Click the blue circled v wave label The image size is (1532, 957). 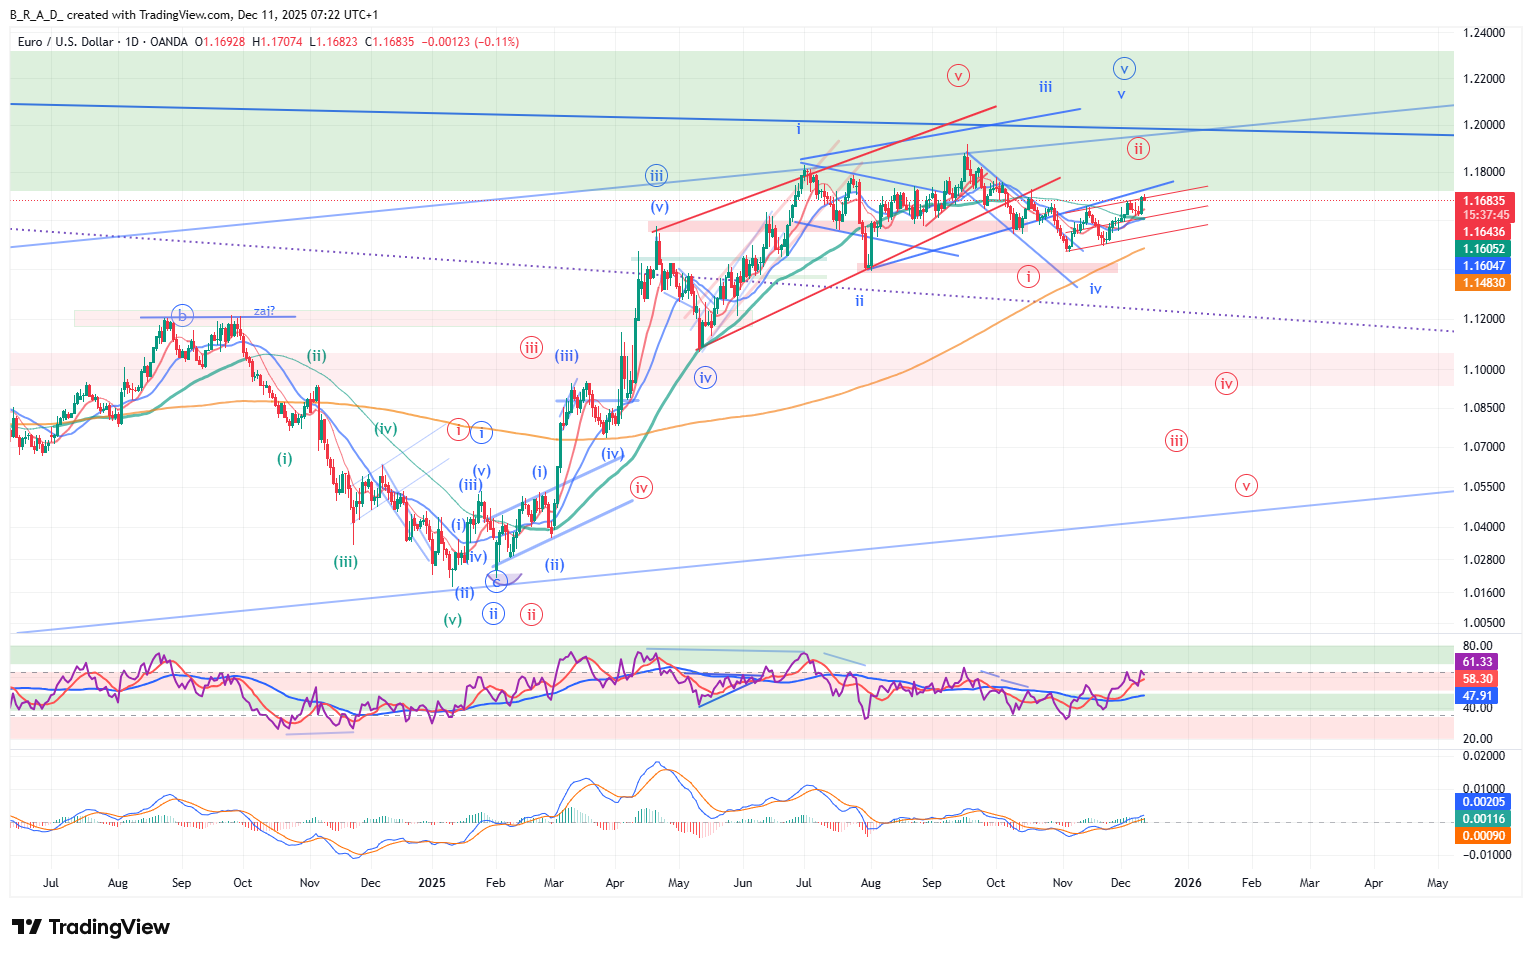[x=1124, y=69]
